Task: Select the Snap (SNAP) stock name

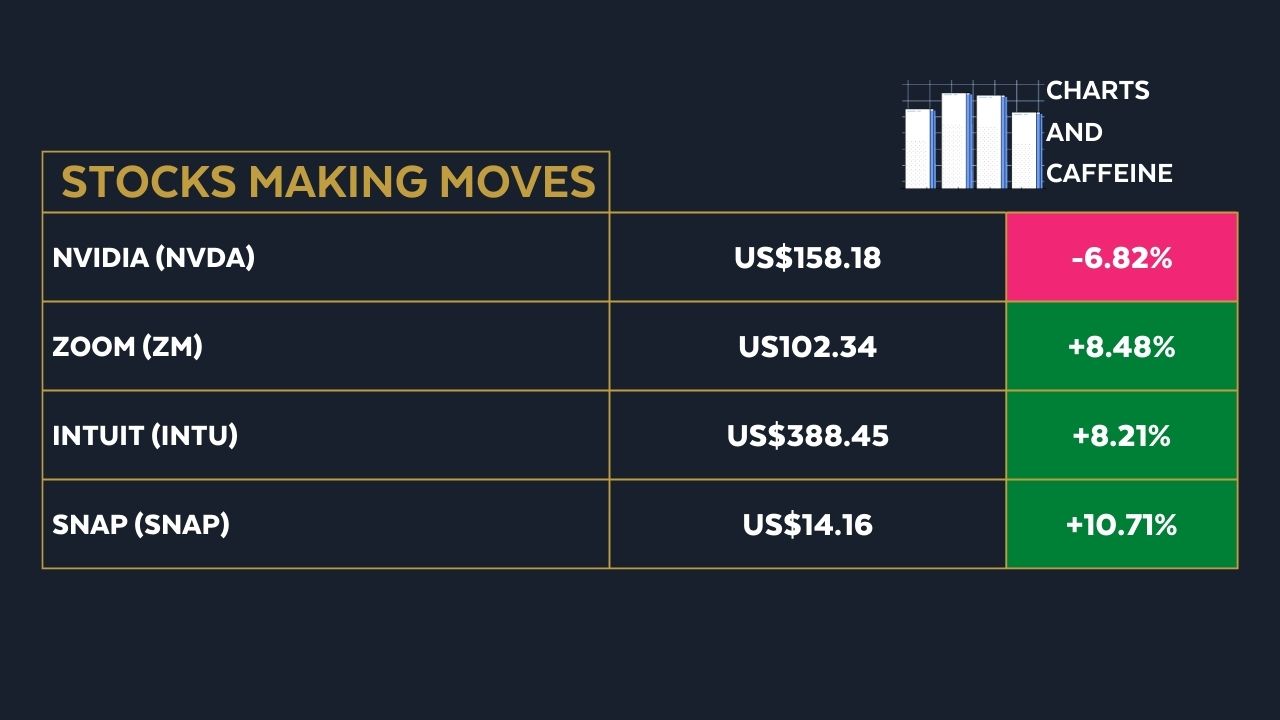Action: point(141,524)
